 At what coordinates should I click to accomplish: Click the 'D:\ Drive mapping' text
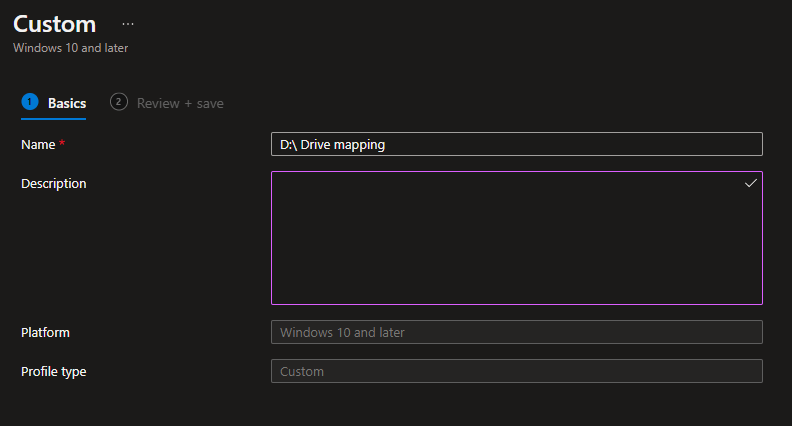tap(332, 144)
